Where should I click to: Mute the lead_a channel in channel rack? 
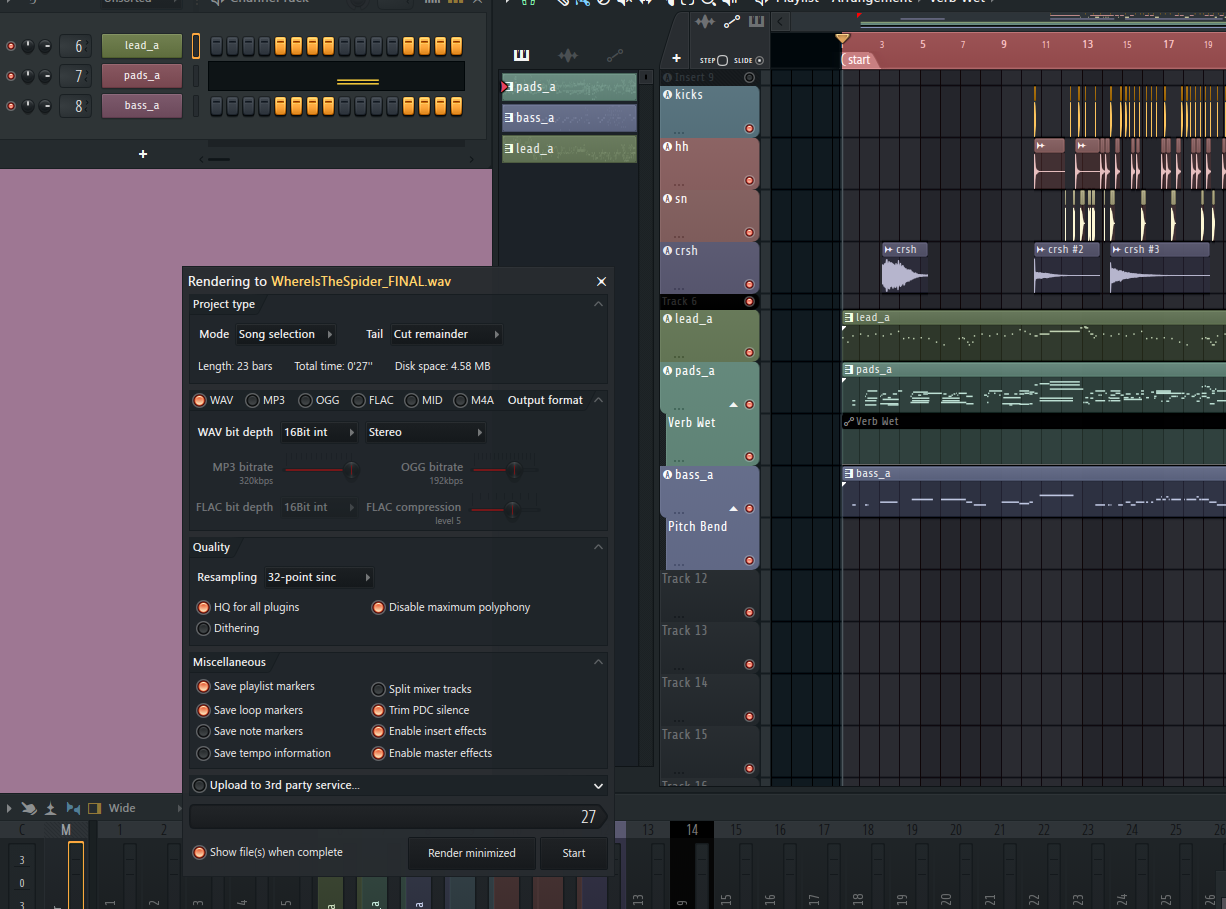pyautogui.click(x=11, y=46)
